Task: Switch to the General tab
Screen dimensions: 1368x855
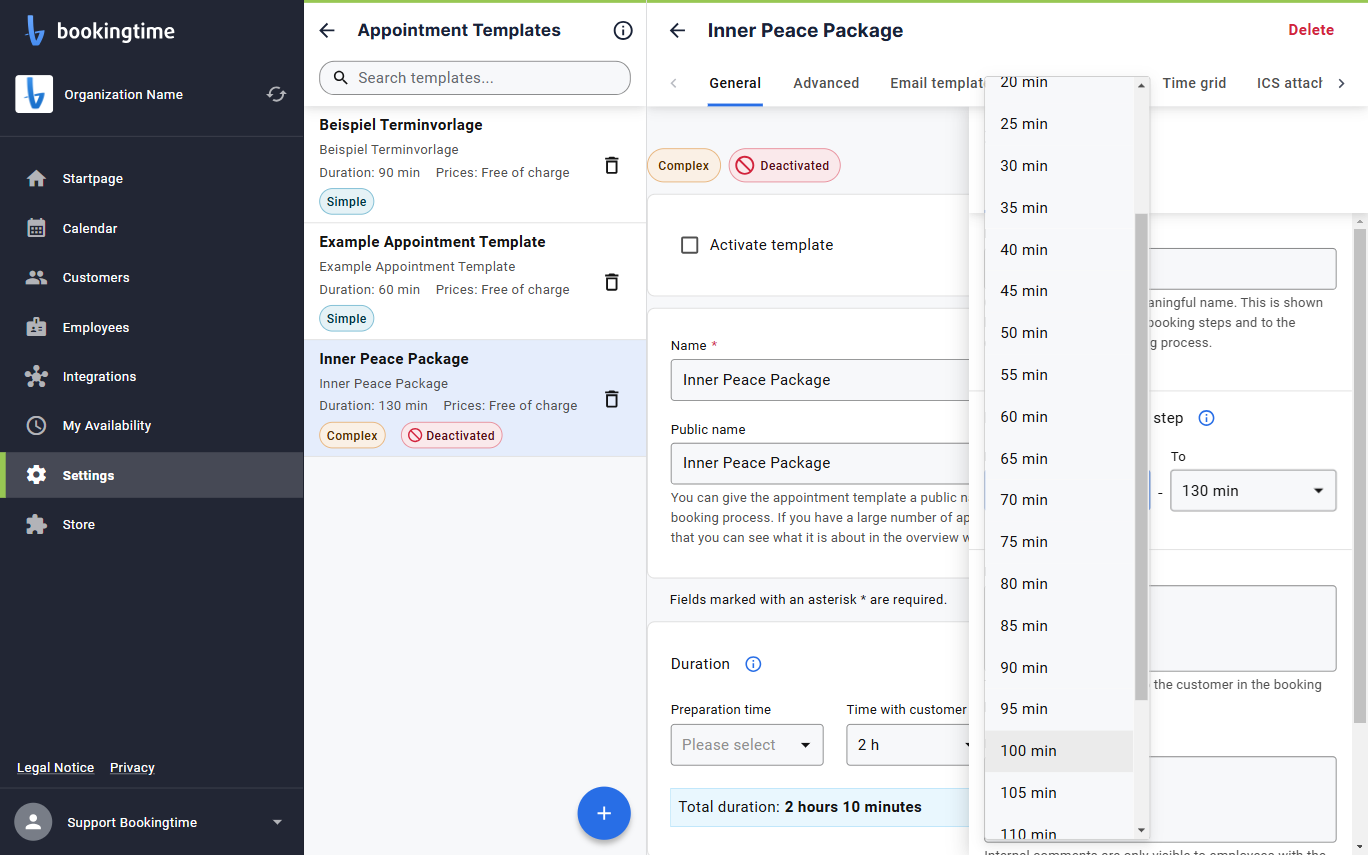Action: click(x=735, y=83)
